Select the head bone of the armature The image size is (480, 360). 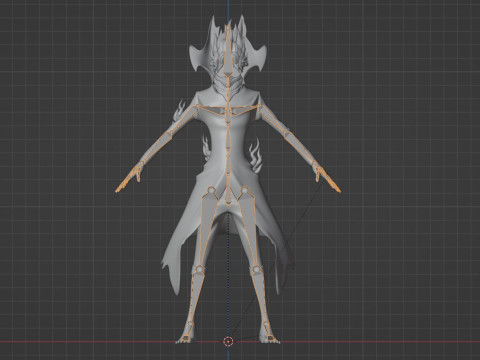(x=228, y=51)
